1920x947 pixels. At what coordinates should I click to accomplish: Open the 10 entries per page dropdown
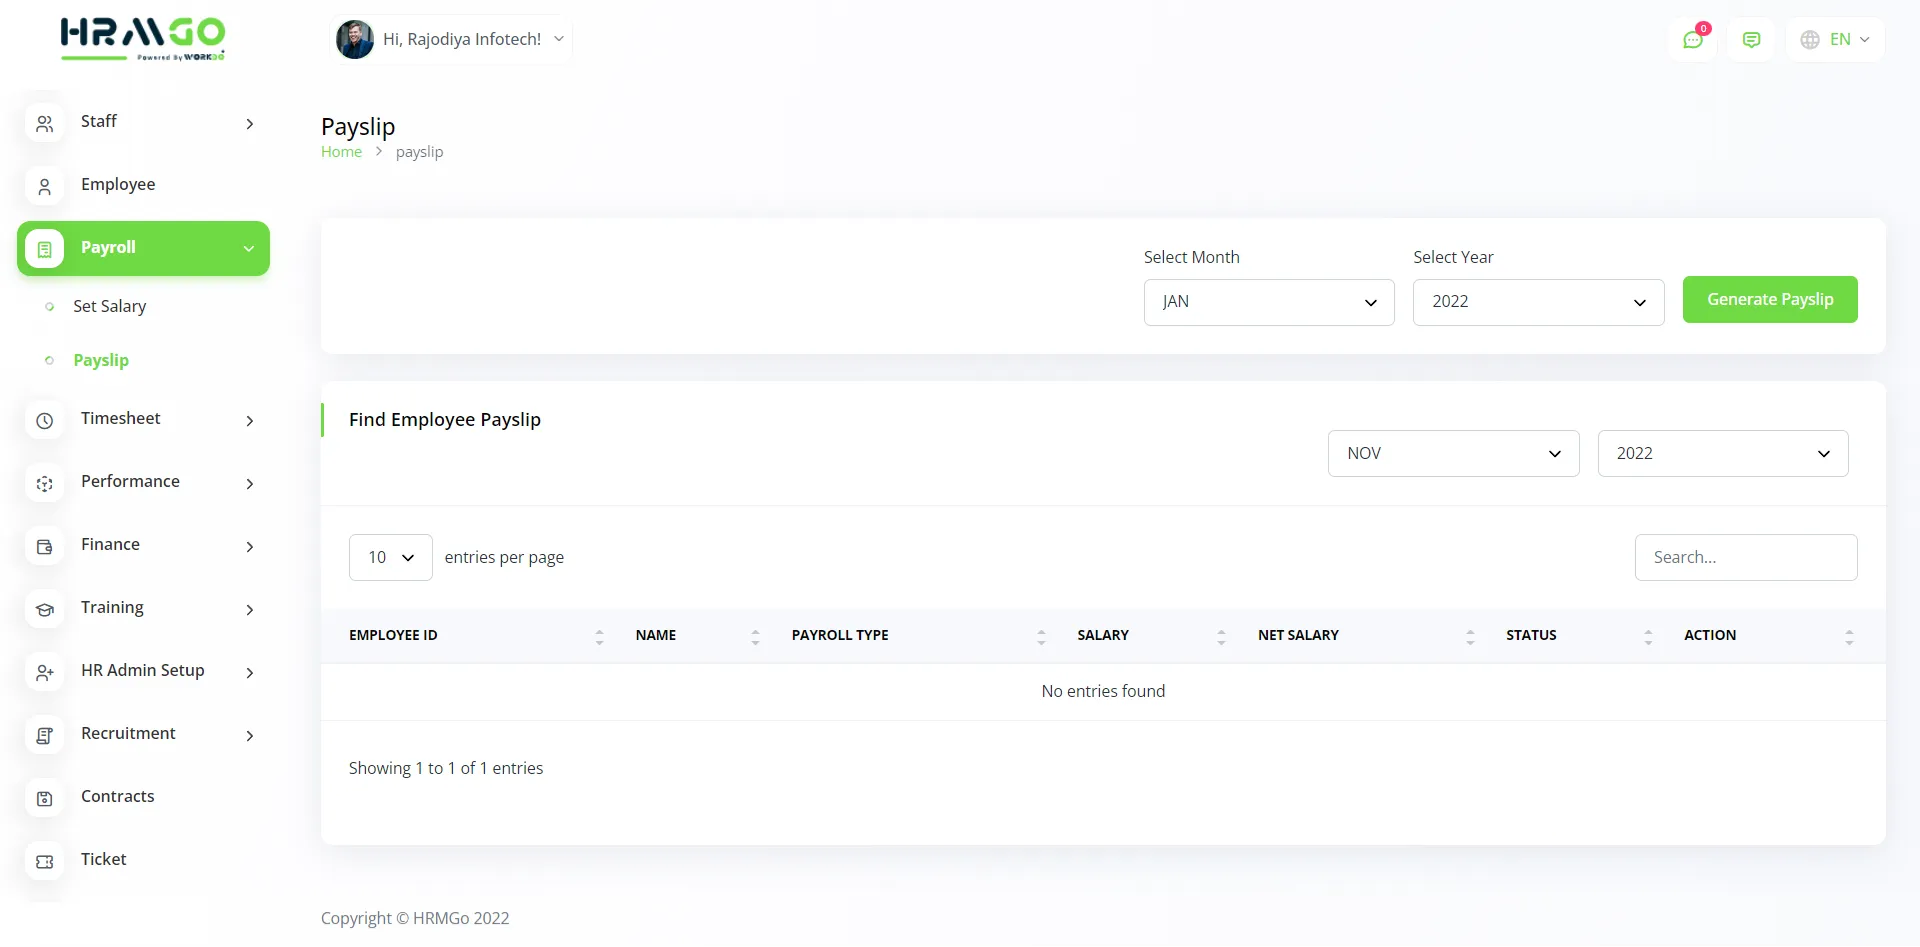click(391, 558)
